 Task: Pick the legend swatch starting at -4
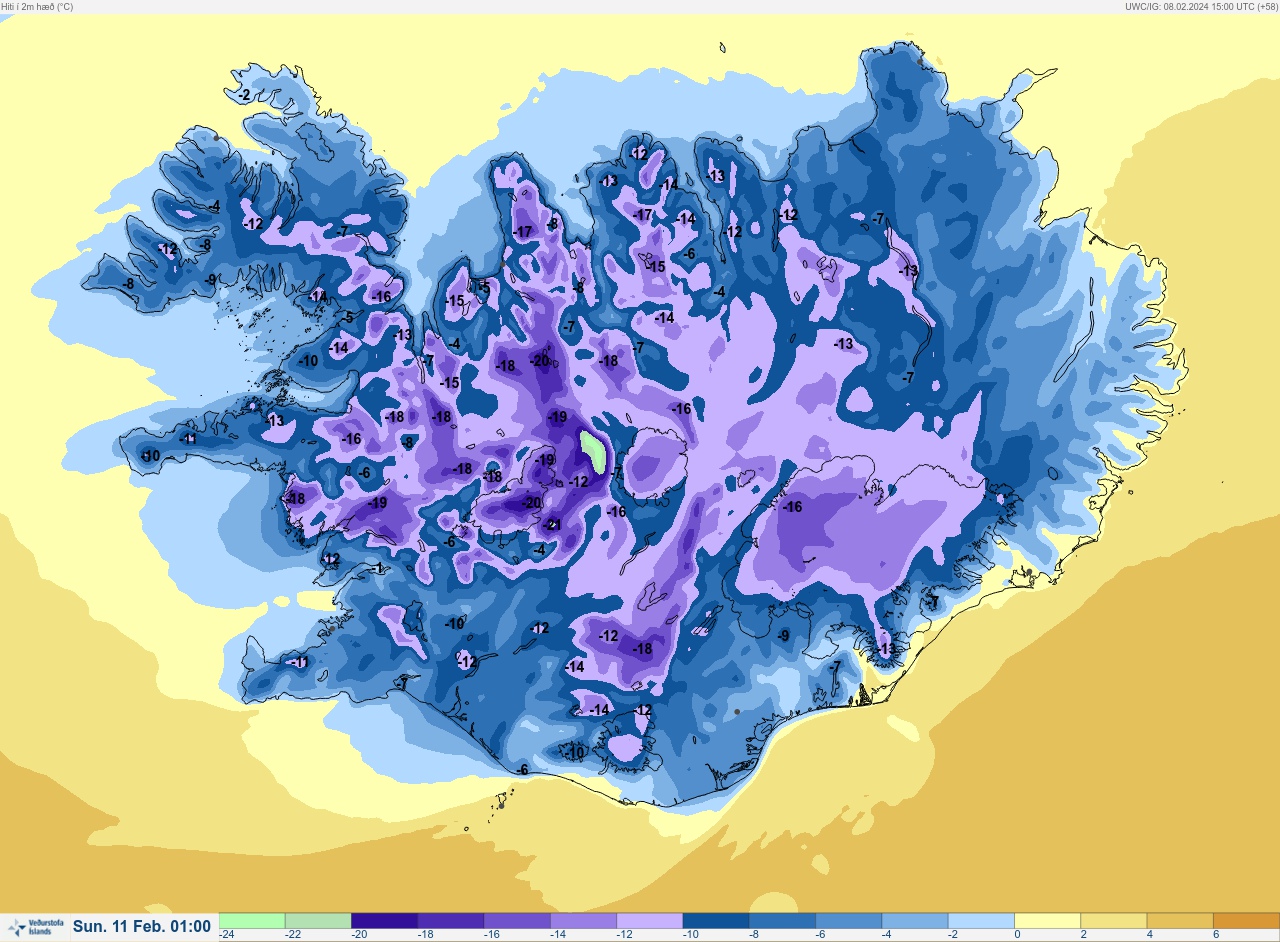click(915, 920)
